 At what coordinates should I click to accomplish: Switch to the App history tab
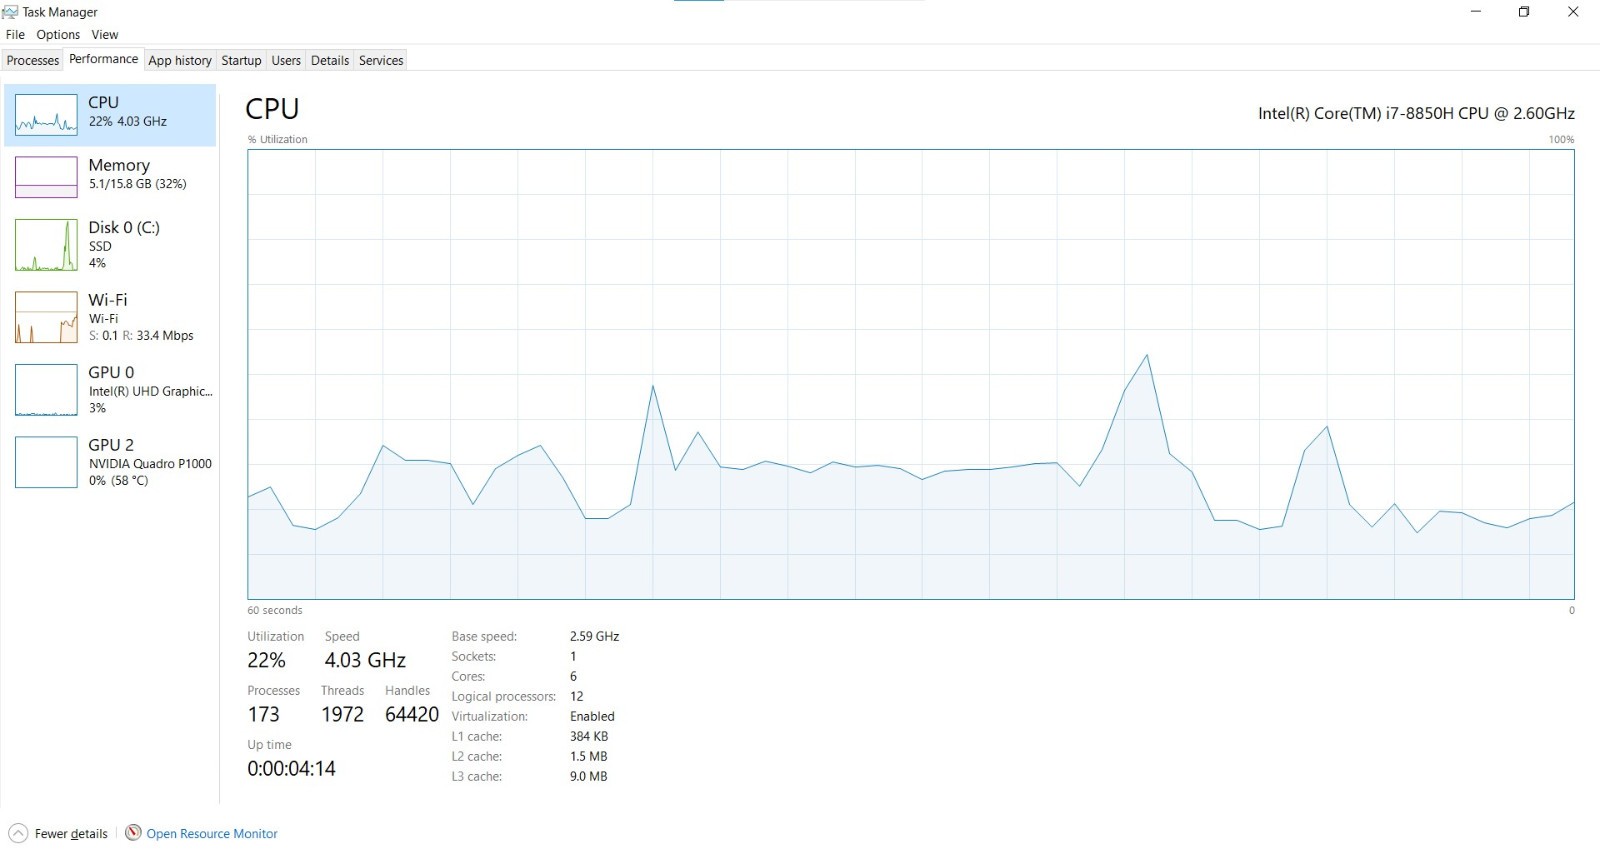180,60
